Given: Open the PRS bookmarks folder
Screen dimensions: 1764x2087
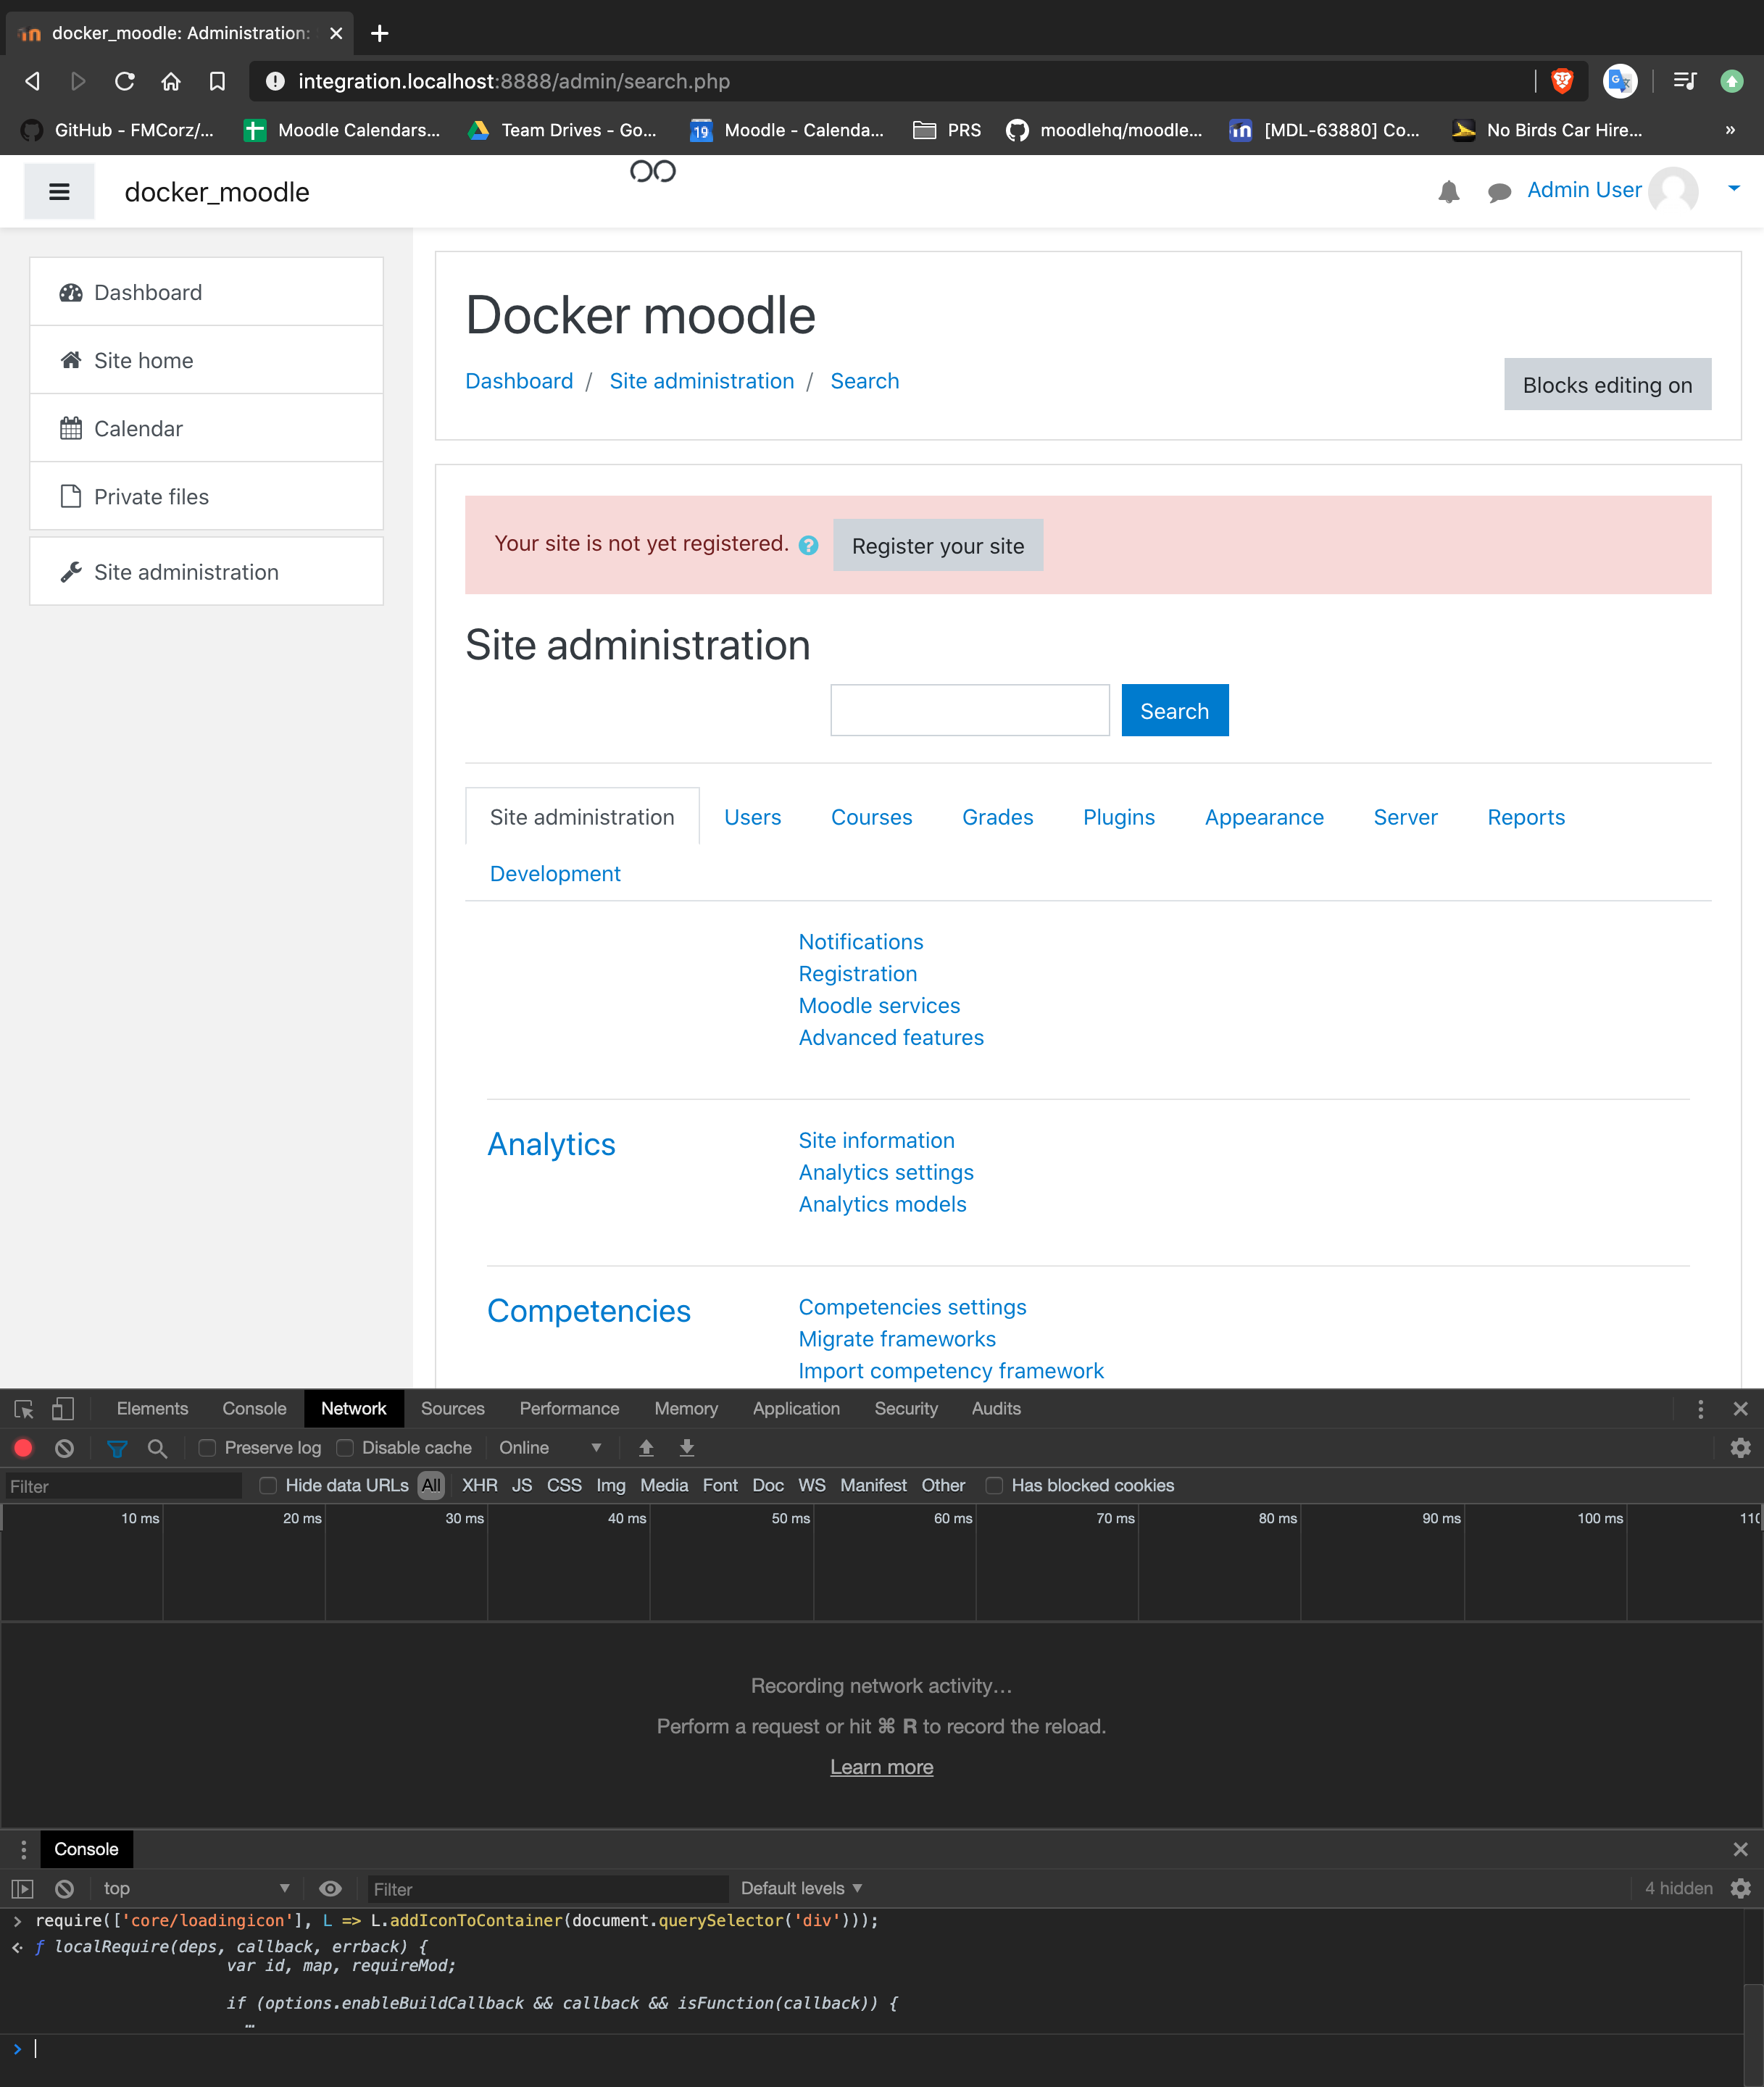Looking at the screenshot, I should tap(947, 130).
